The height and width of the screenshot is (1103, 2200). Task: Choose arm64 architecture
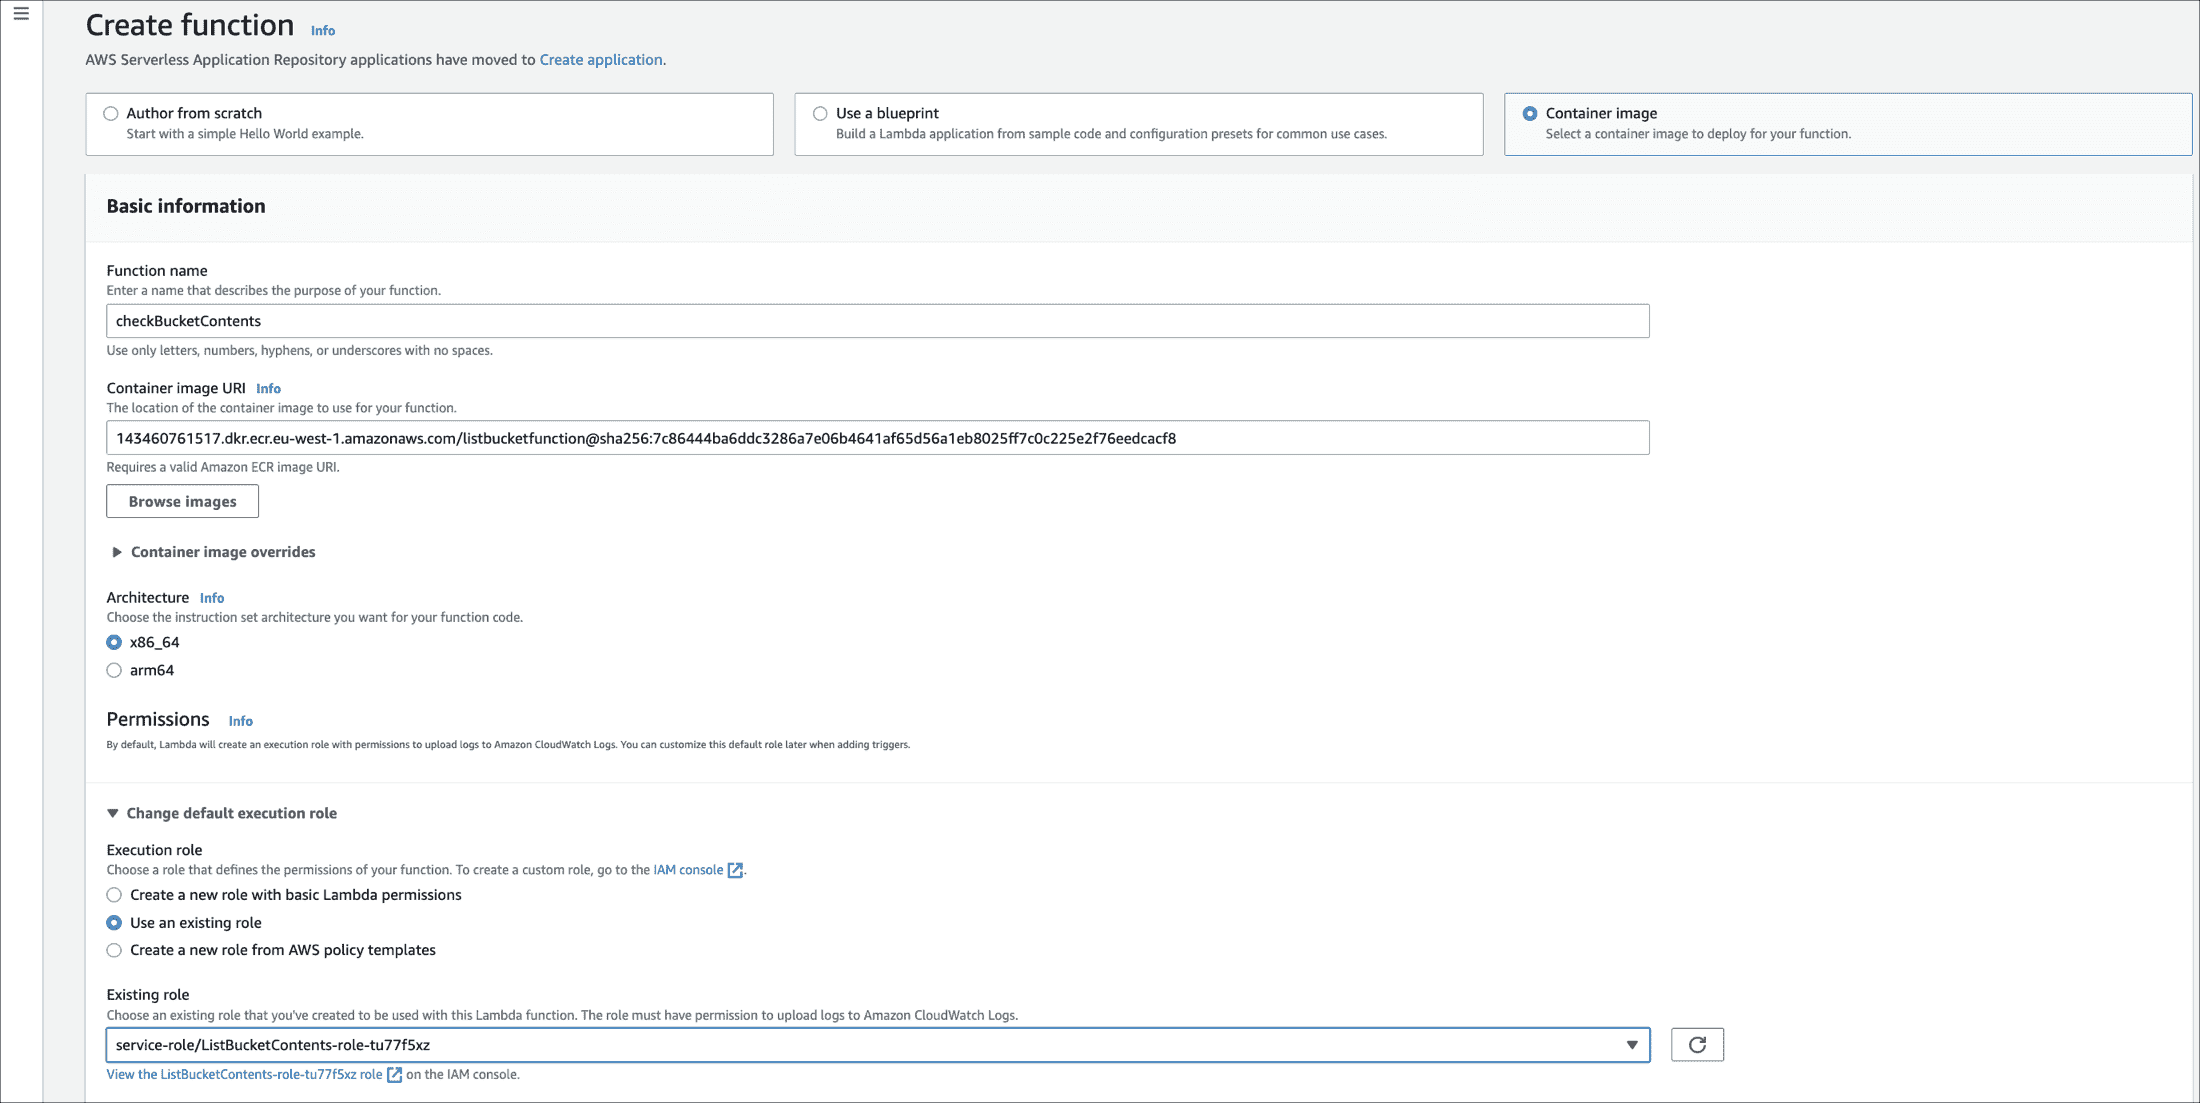coord(114,670)
